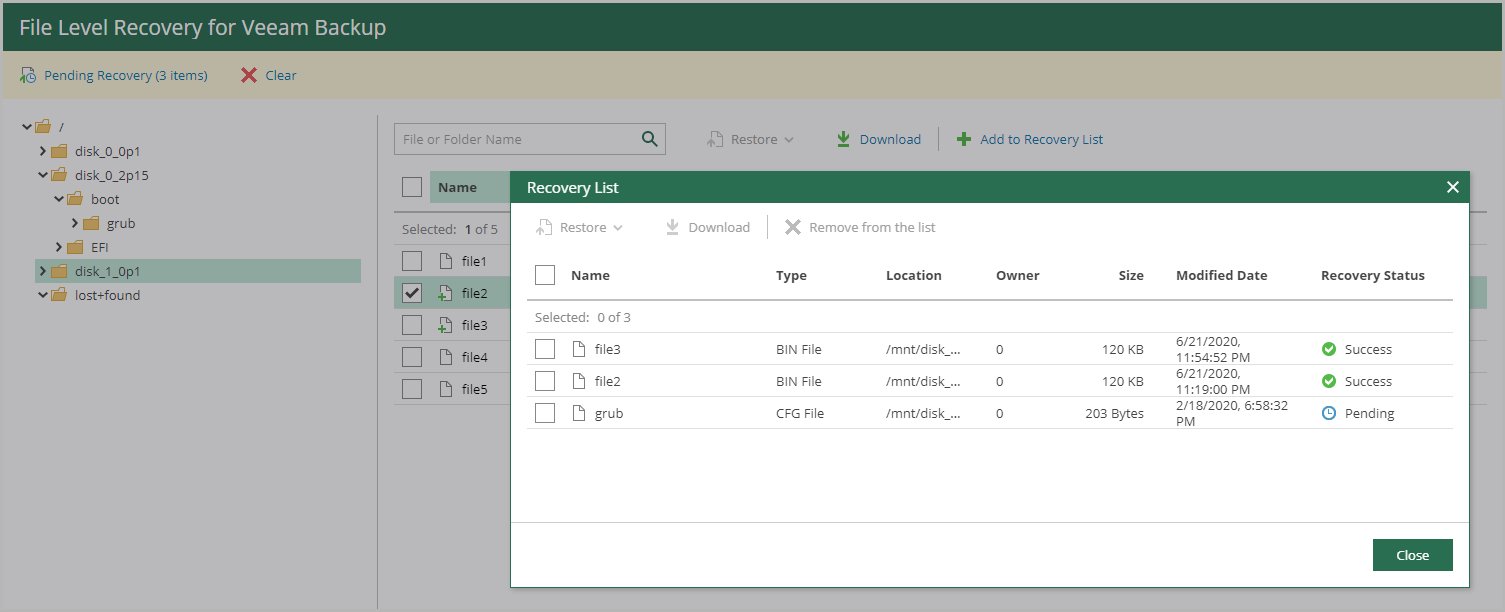Click file3 document icon in Recovery List
The image size is (1505, 612).
[x=579, y=349]
